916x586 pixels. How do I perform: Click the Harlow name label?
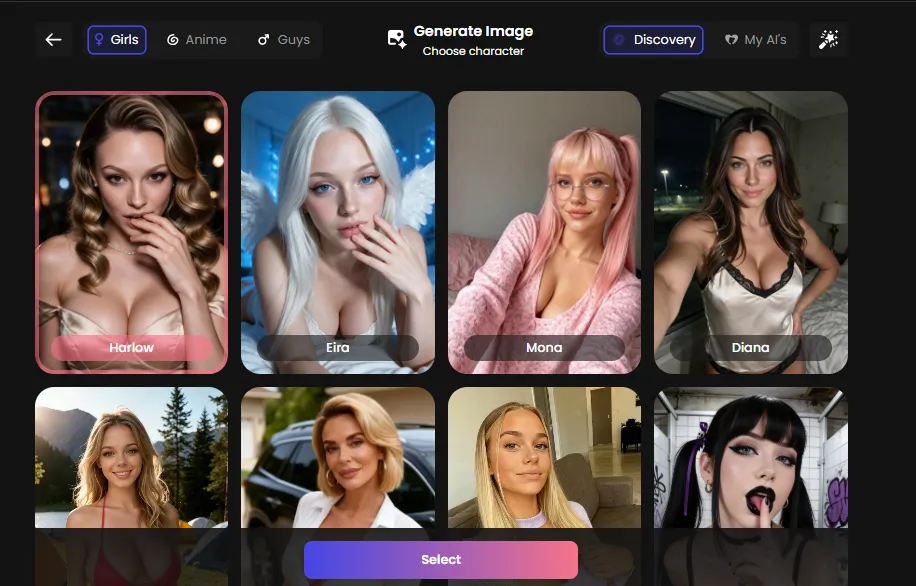point(131,348)
